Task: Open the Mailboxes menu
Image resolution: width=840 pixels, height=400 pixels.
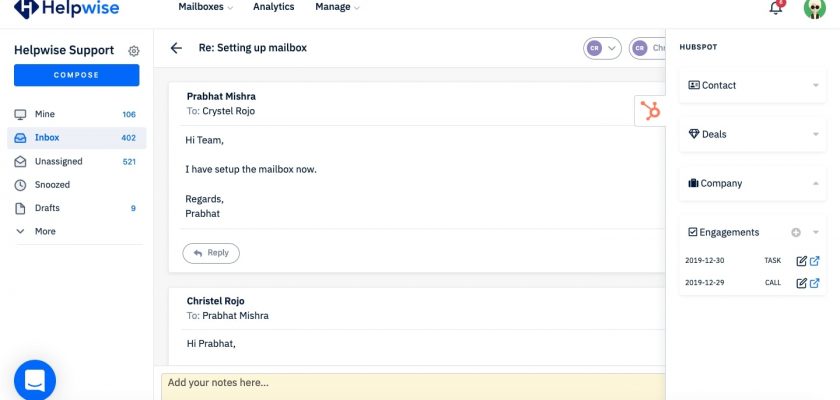Action: (205, 7)
